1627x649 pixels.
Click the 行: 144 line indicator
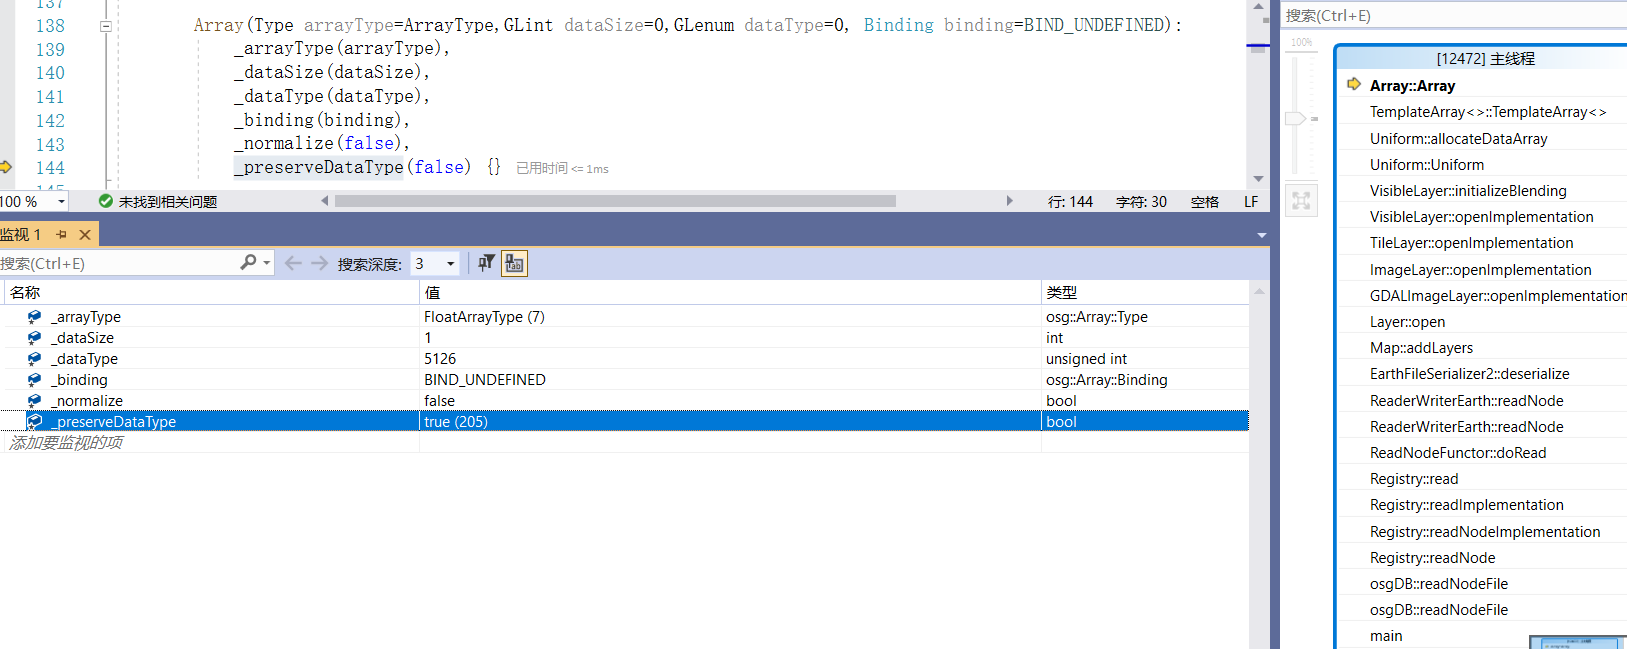tap(1070, 202)
